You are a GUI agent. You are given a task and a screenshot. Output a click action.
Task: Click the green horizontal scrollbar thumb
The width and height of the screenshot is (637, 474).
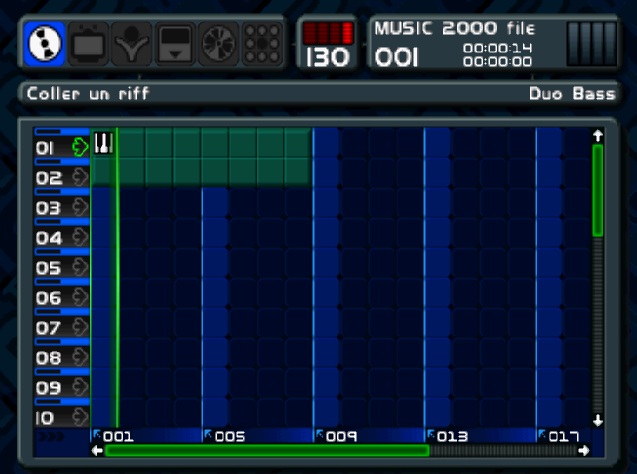click(267, 450)
